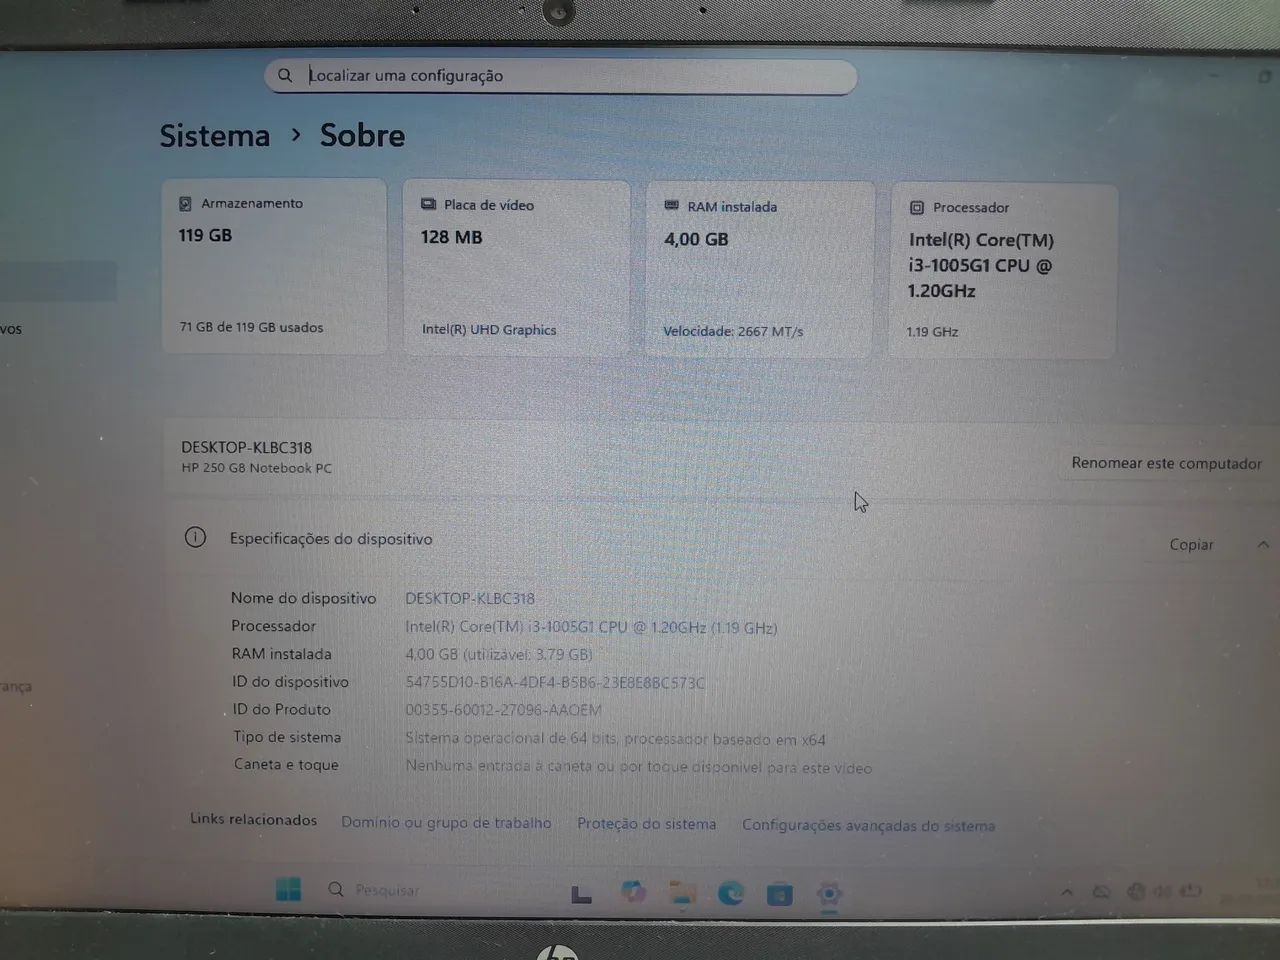The image size is (1280, 960).
Task: Click 'HP 250 G8 Notebook PC' text
Action: [256, 468]
